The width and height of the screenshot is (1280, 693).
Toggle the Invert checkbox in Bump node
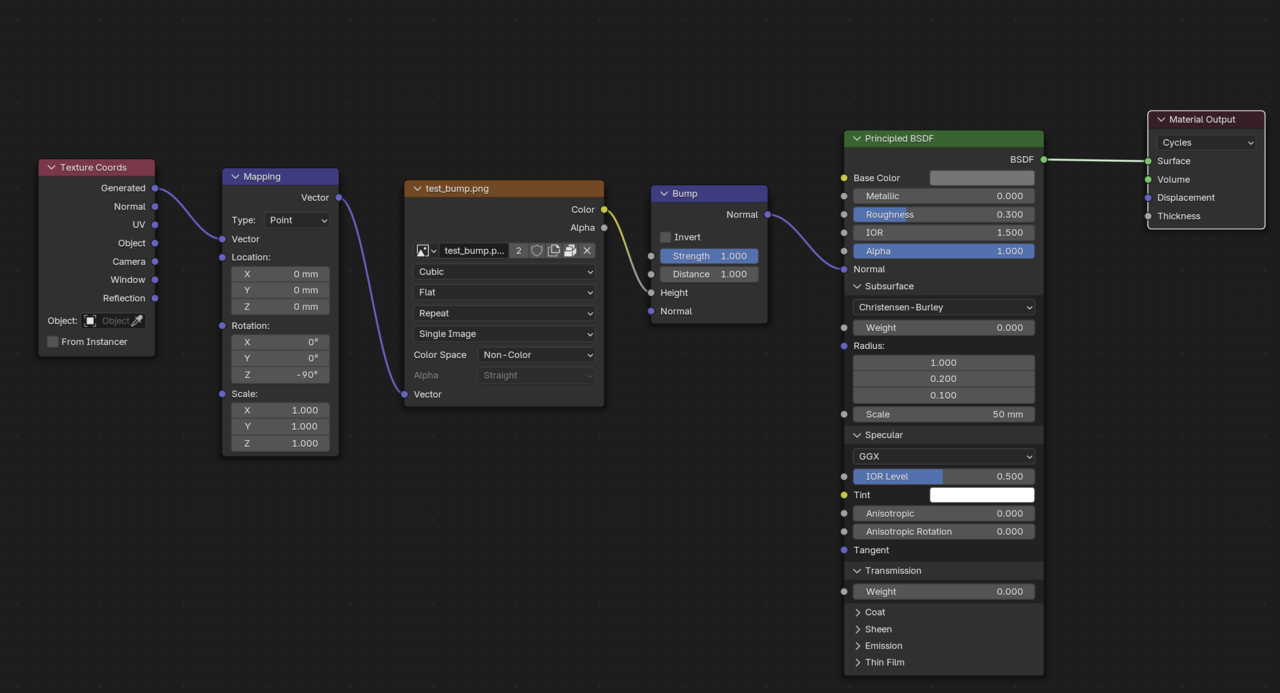click(x=666, y=237)
